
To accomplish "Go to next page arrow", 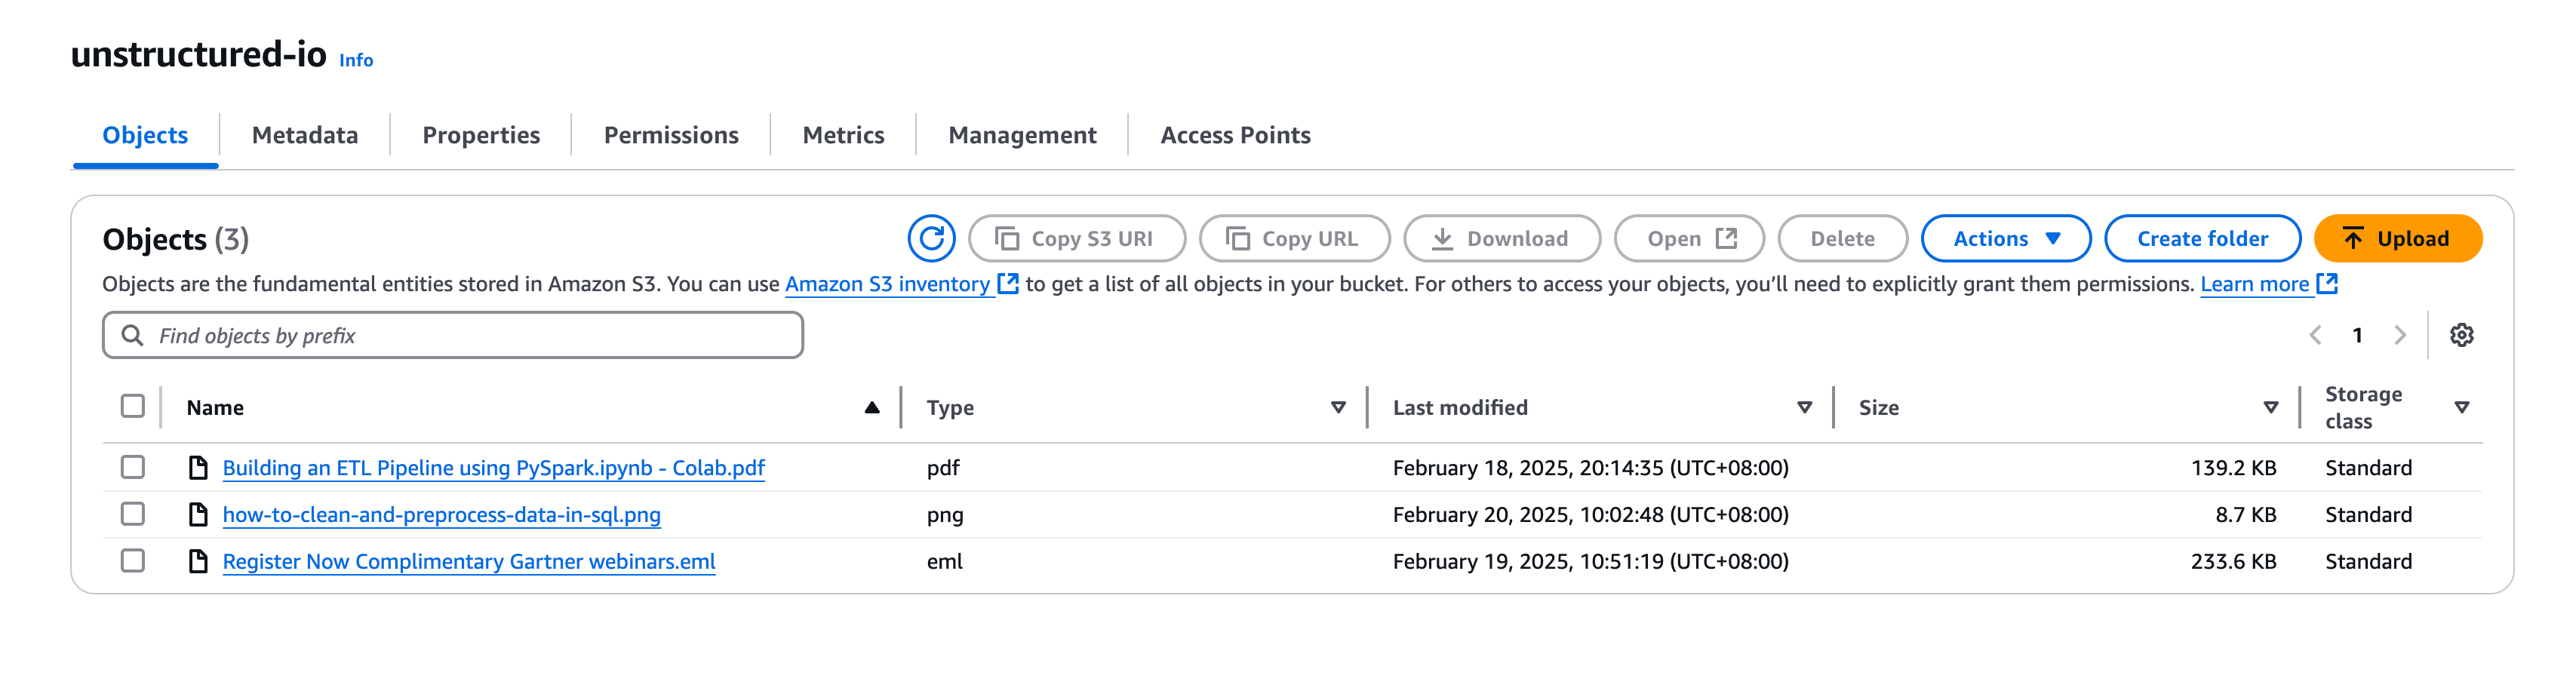I will pos(2400,335).
